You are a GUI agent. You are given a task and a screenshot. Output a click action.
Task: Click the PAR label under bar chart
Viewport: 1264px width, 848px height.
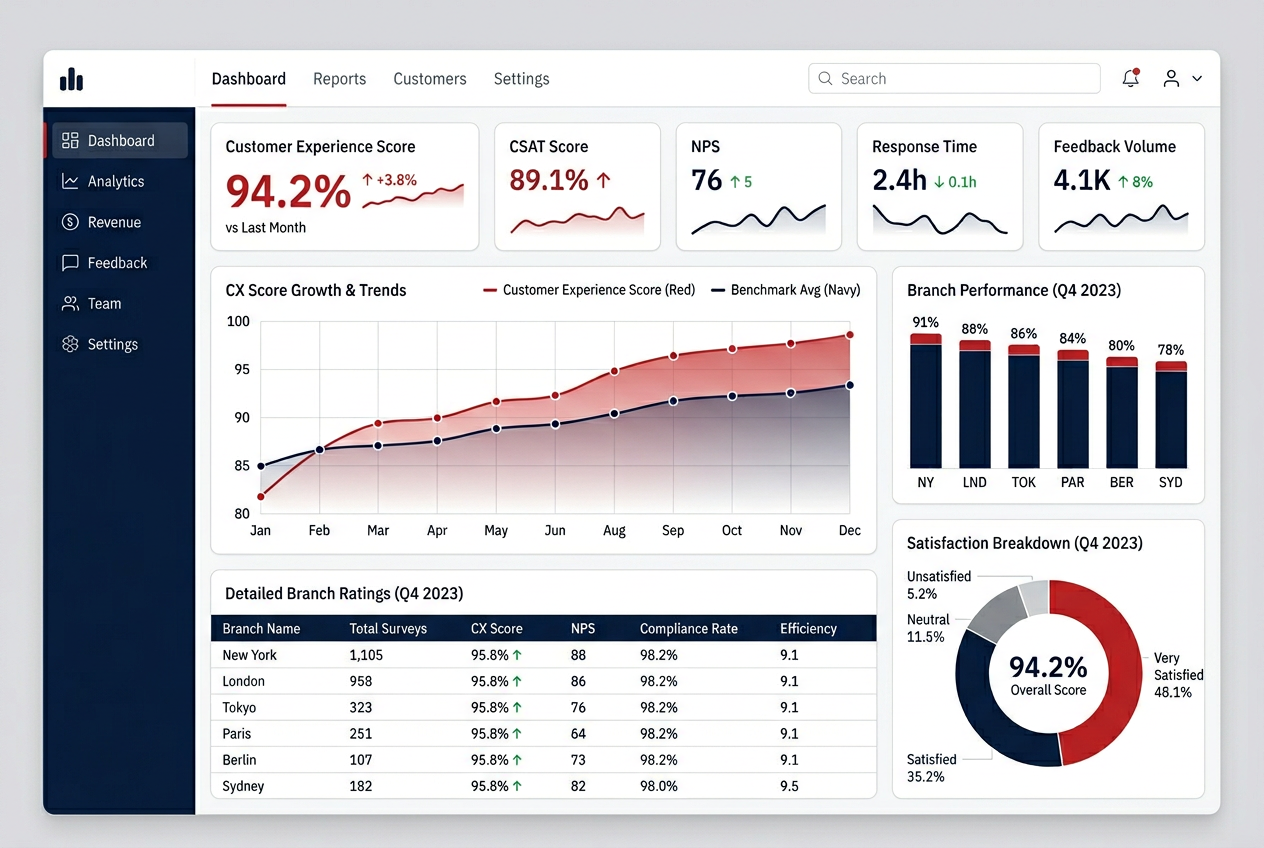(1072, 482)
